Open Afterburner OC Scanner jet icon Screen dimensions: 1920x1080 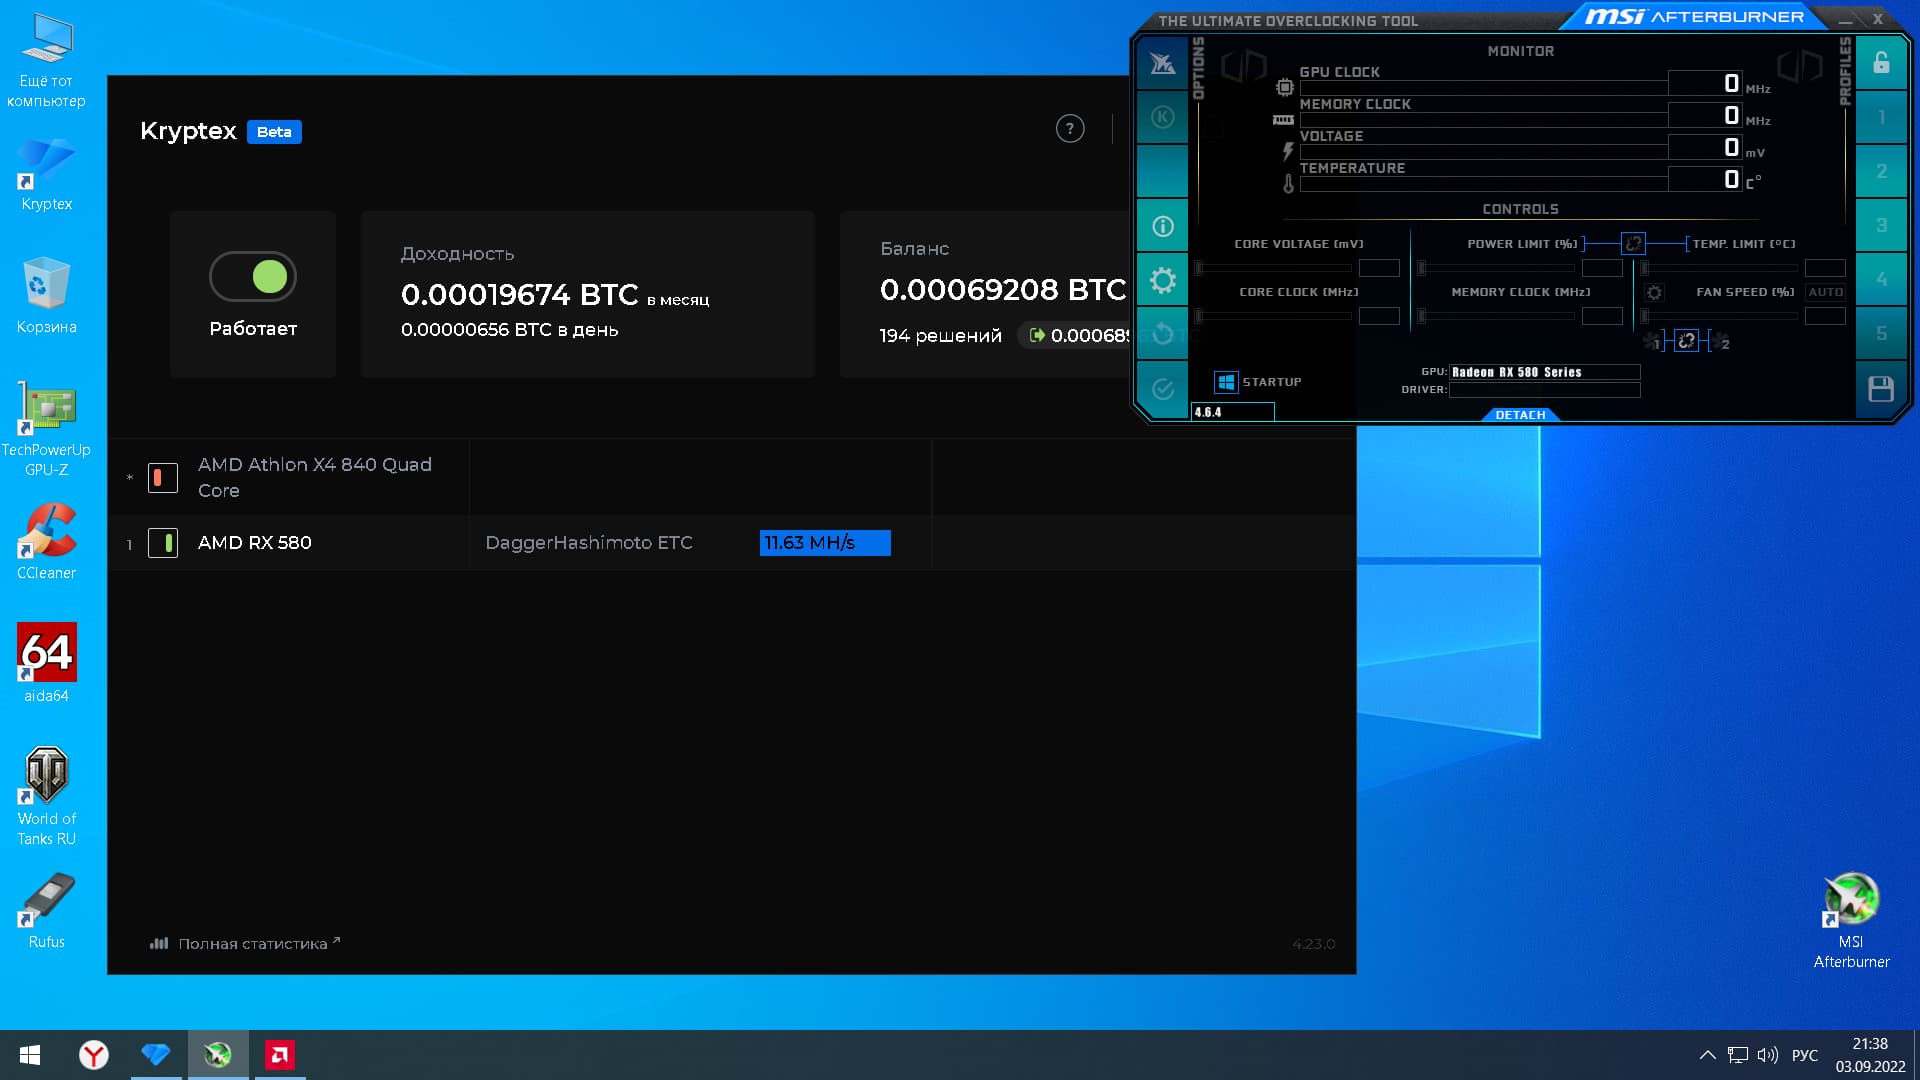(1162, 64)
